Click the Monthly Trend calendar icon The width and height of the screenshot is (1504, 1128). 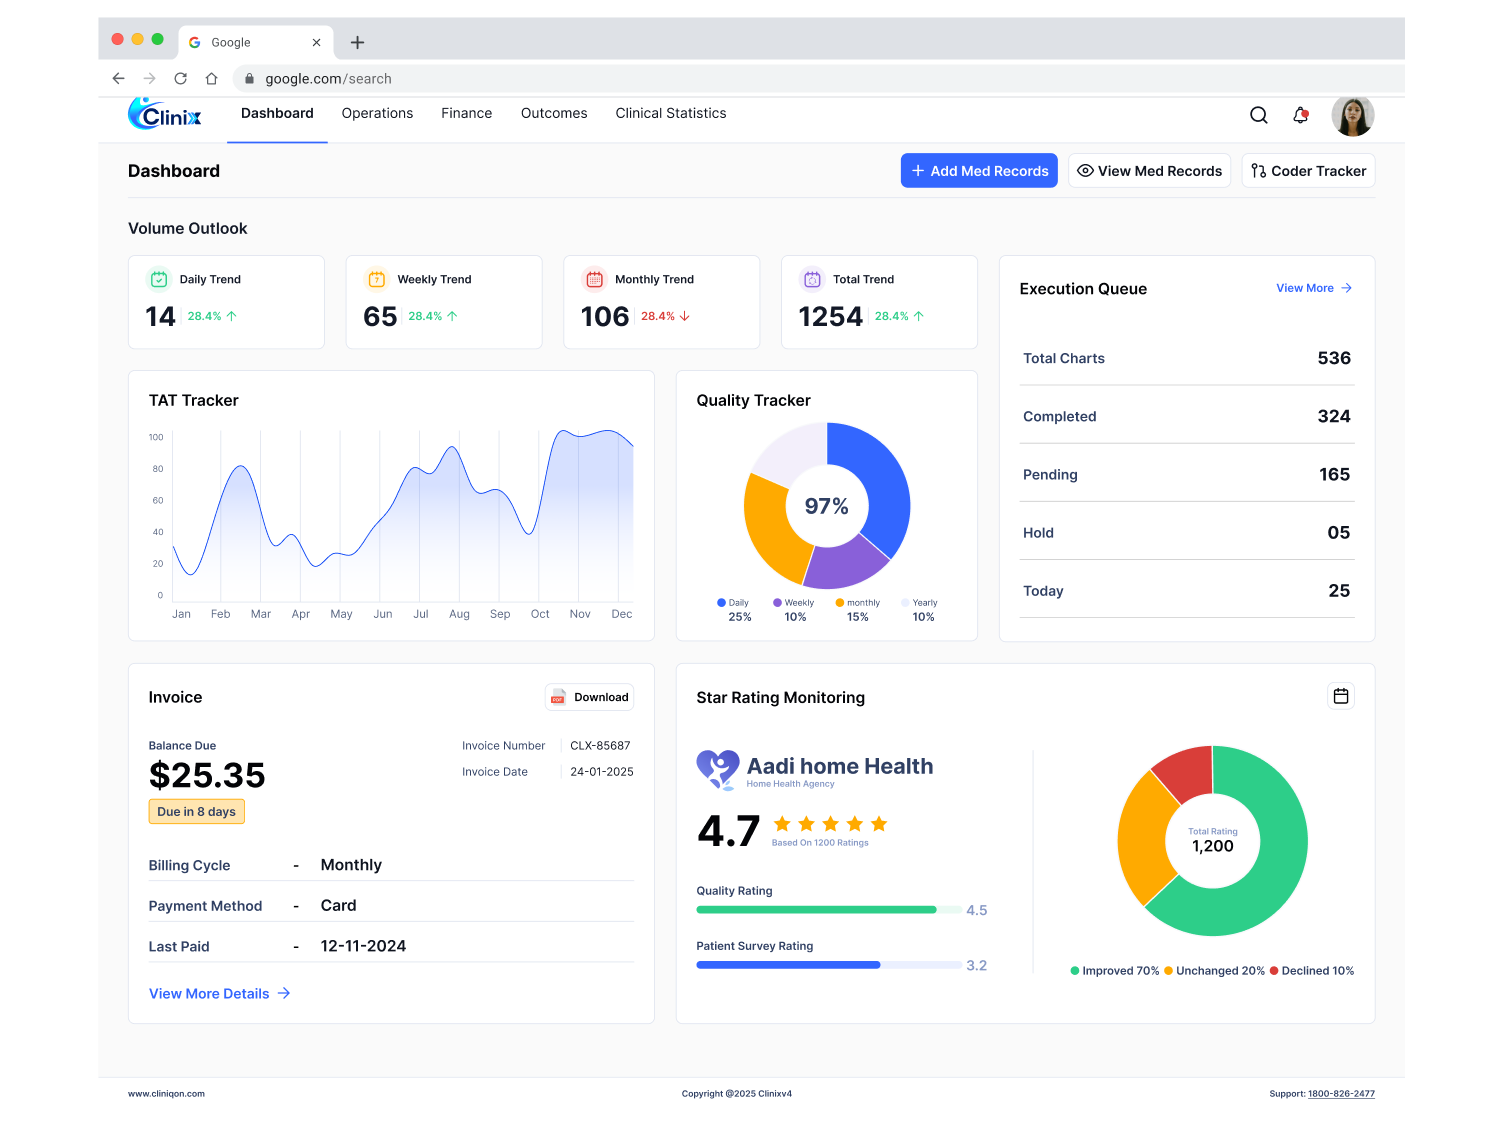(594, 280)
